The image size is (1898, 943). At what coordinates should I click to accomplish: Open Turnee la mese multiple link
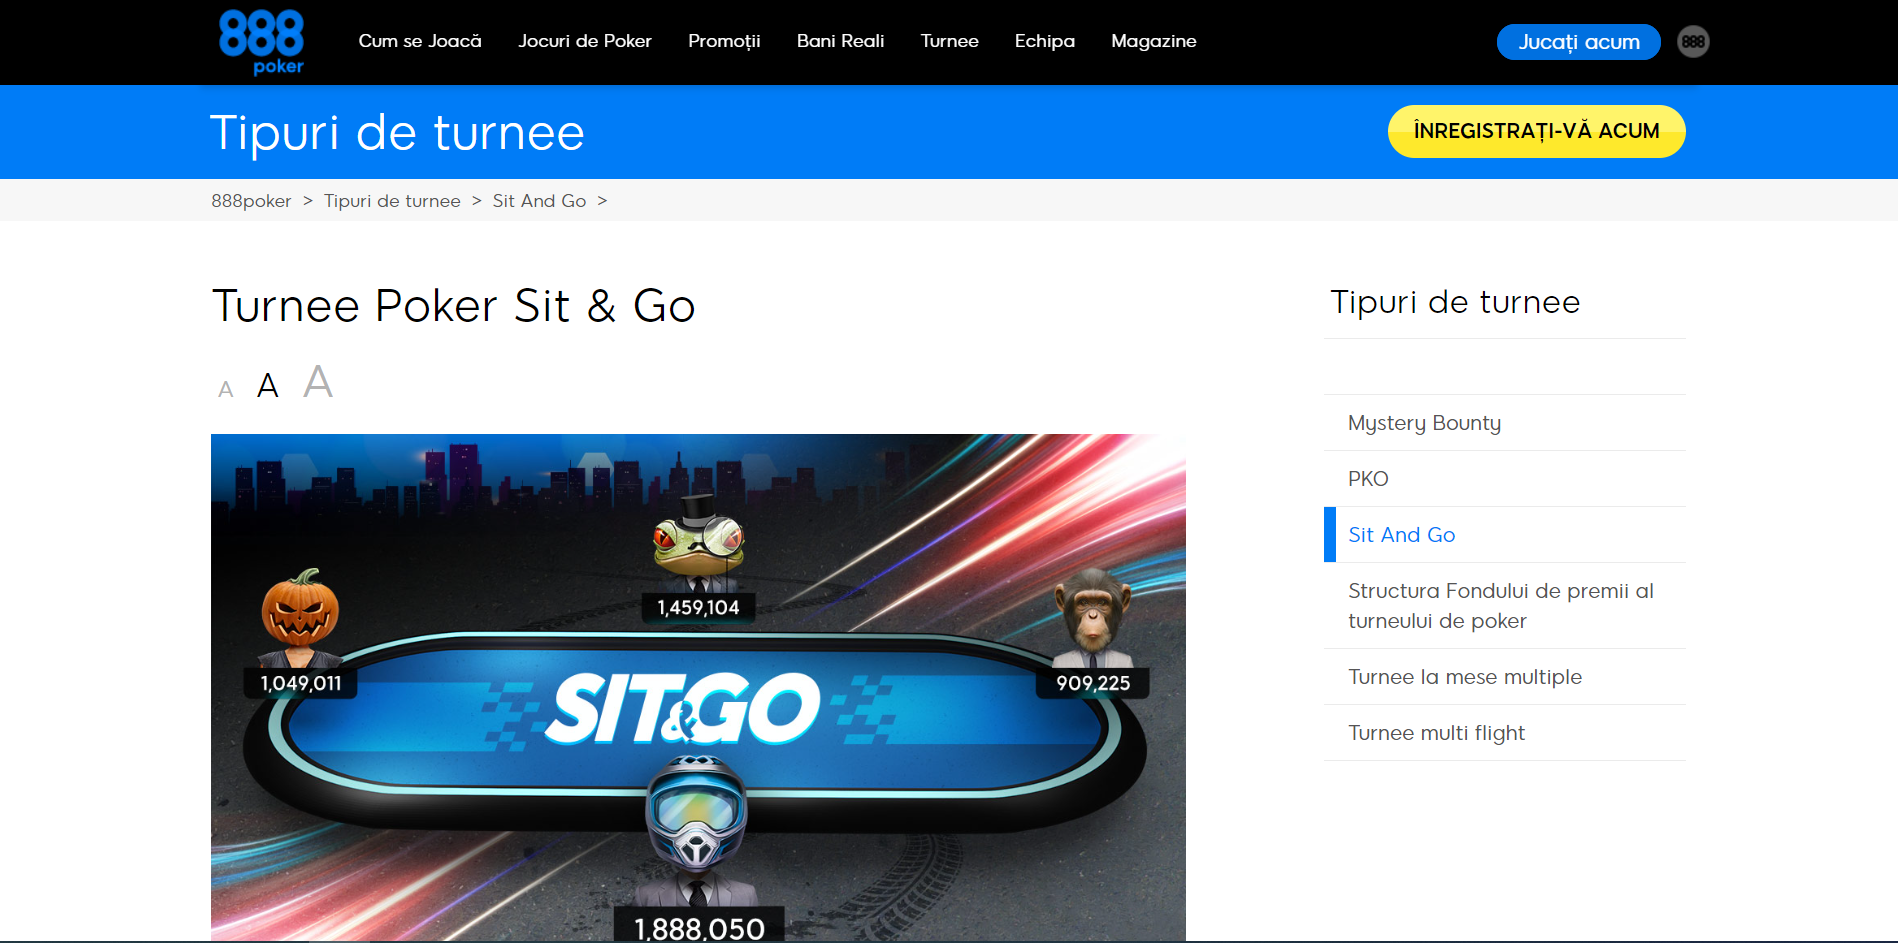point(1505,677)
